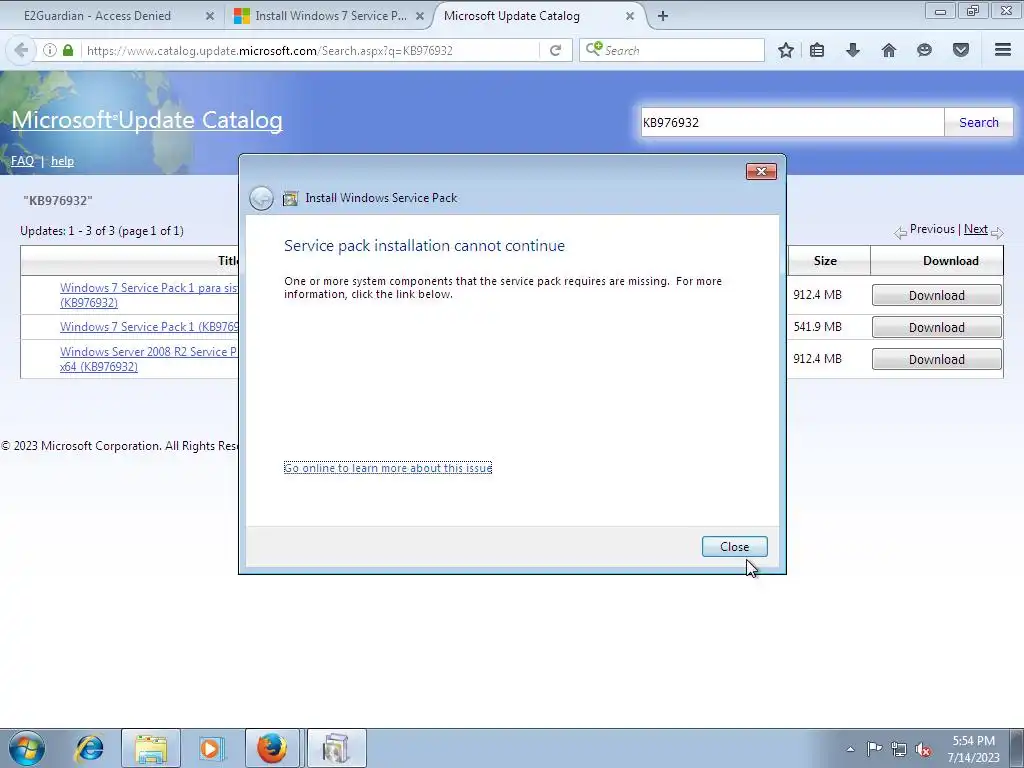The width and height of the screenshot is (1024, 768).
Task: Click the 'Updates: 1 - 3 of 3' text
Action: point(102,231)
